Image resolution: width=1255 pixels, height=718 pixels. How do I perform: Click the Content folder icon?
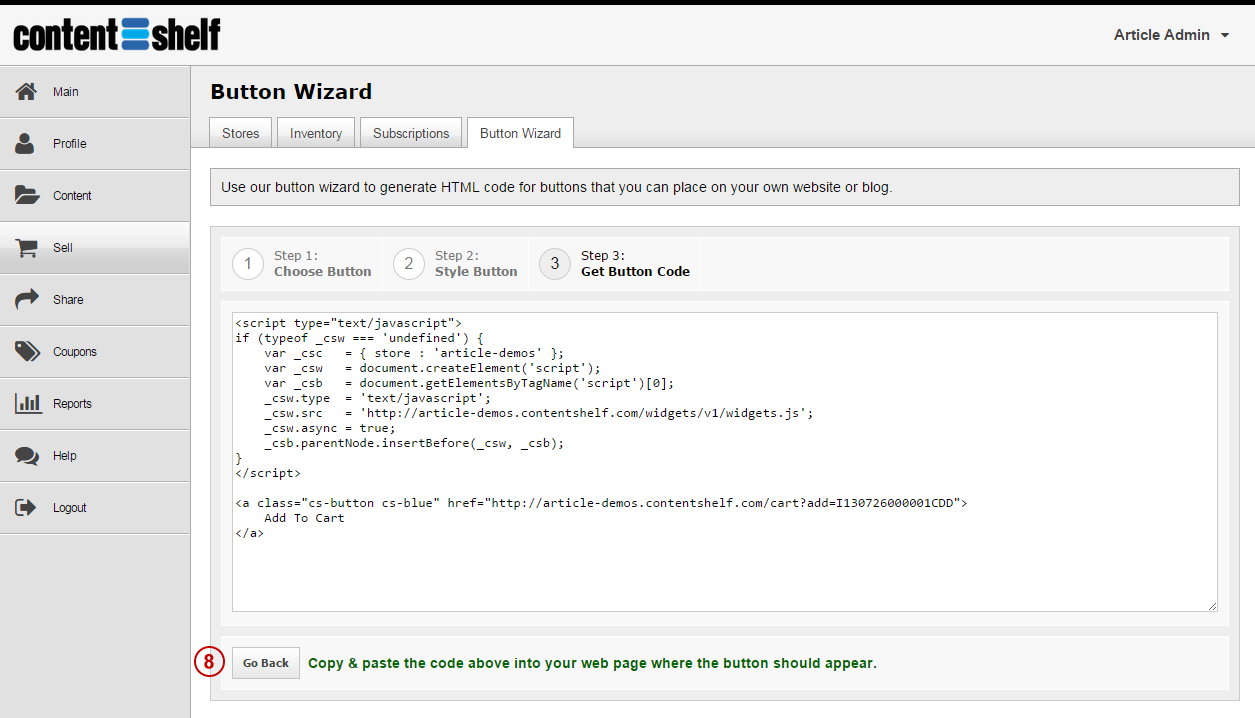pos(27,196)
